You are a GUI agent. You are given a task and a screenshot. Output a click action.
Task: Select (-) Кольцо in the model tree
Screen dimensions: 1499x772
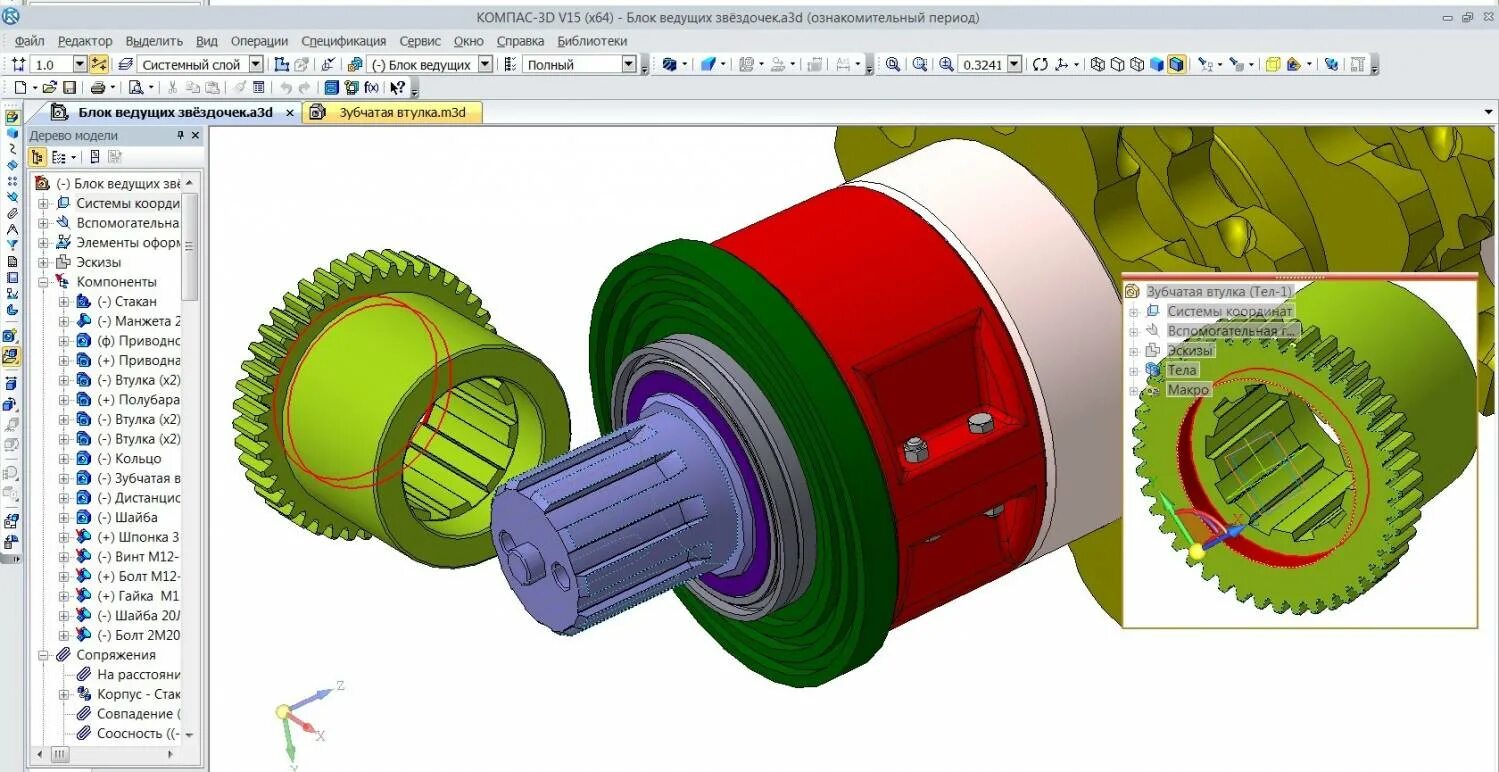(129, 458)
